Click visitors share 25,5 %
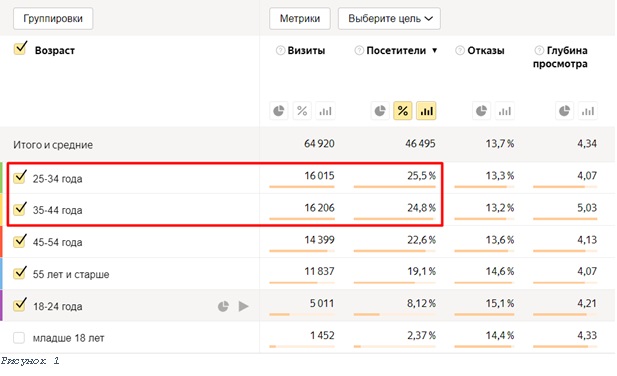Screen dimensions: 617x376 click(421, 175)
